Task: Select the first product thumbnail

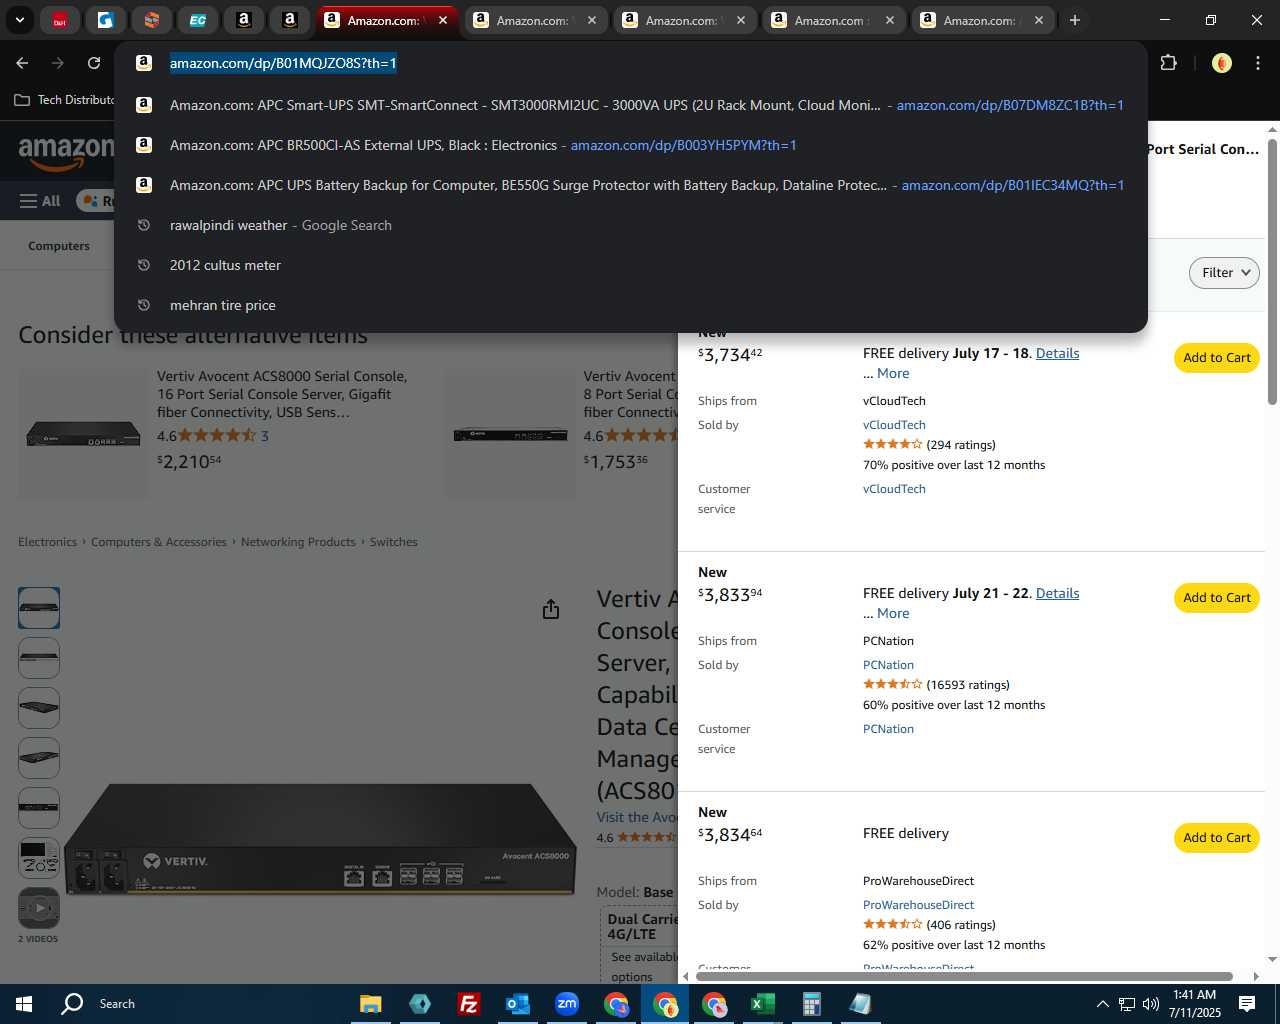Action: coord(39,608)
